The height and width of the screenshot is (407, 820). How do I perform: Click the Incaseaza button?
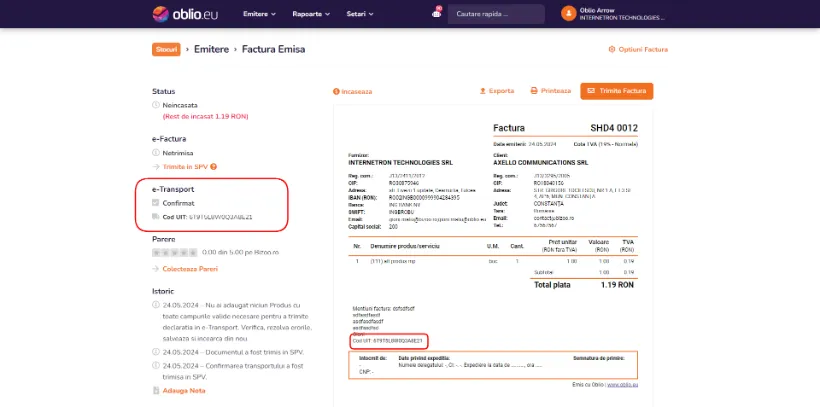coord(352,92)
